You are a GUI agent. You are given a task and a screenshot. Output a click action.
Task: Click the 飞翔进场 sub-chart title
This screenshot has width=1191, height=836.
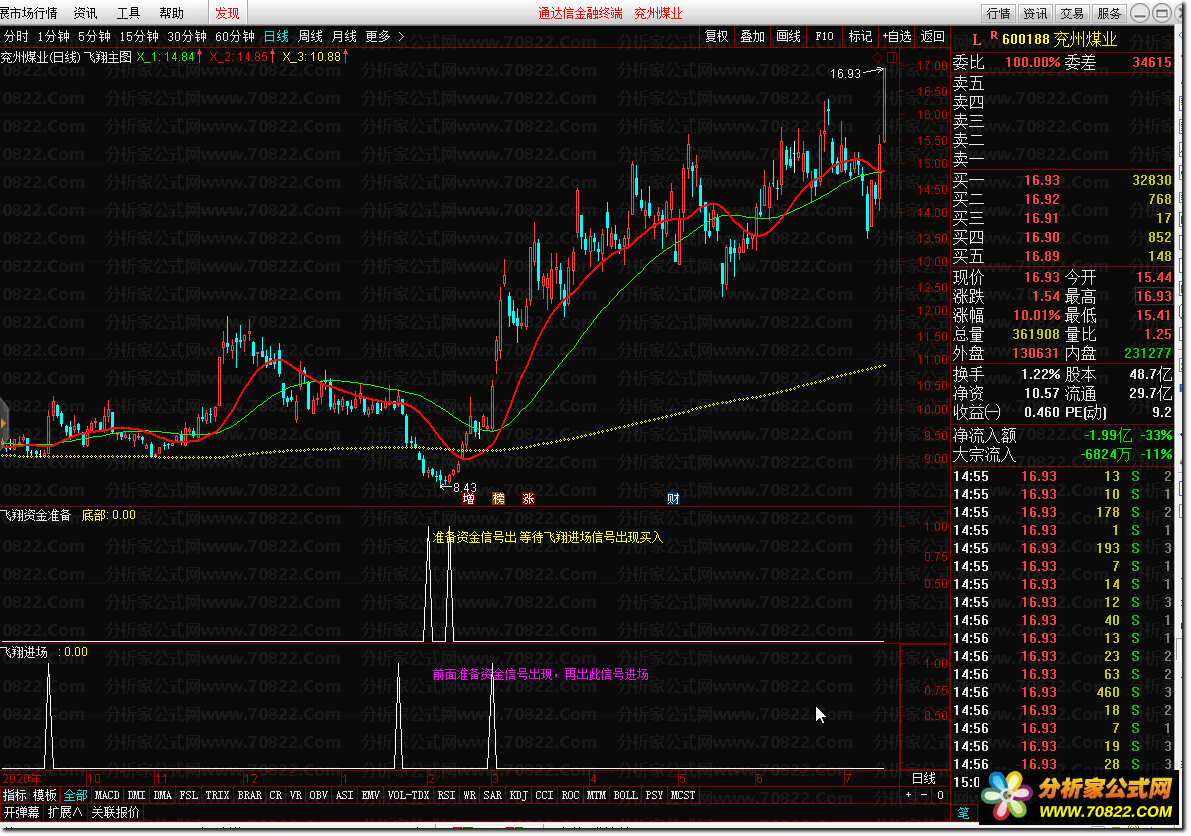coord(24,652)
